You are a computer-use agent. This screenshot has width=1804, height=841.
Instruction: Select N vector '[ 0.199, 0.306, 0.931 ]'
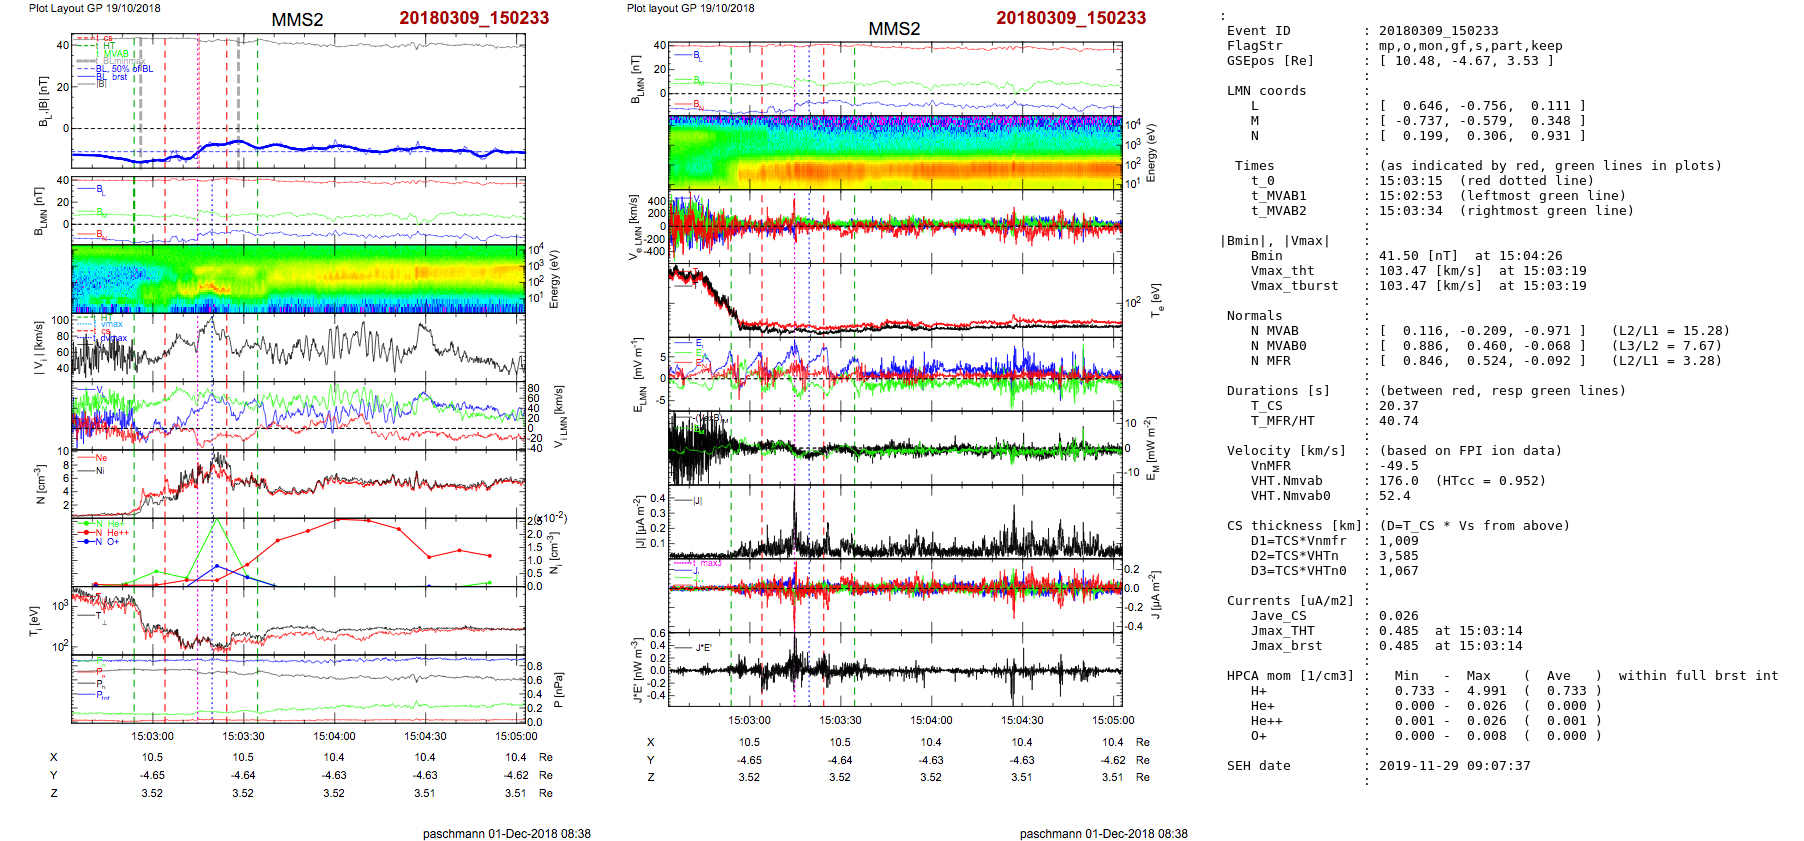(1482, 136)
